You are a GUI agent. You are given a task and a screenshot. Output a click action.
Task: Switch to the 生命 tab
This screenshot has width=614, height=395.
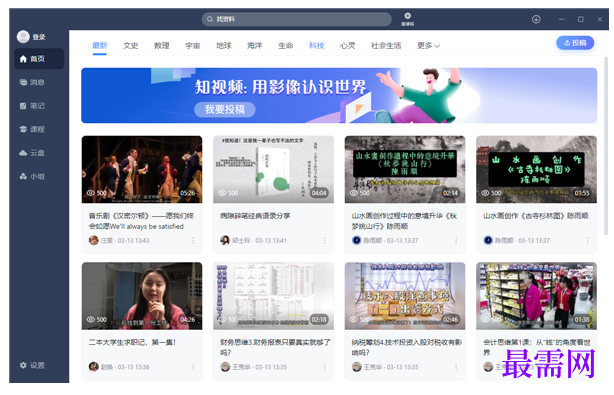285,46
